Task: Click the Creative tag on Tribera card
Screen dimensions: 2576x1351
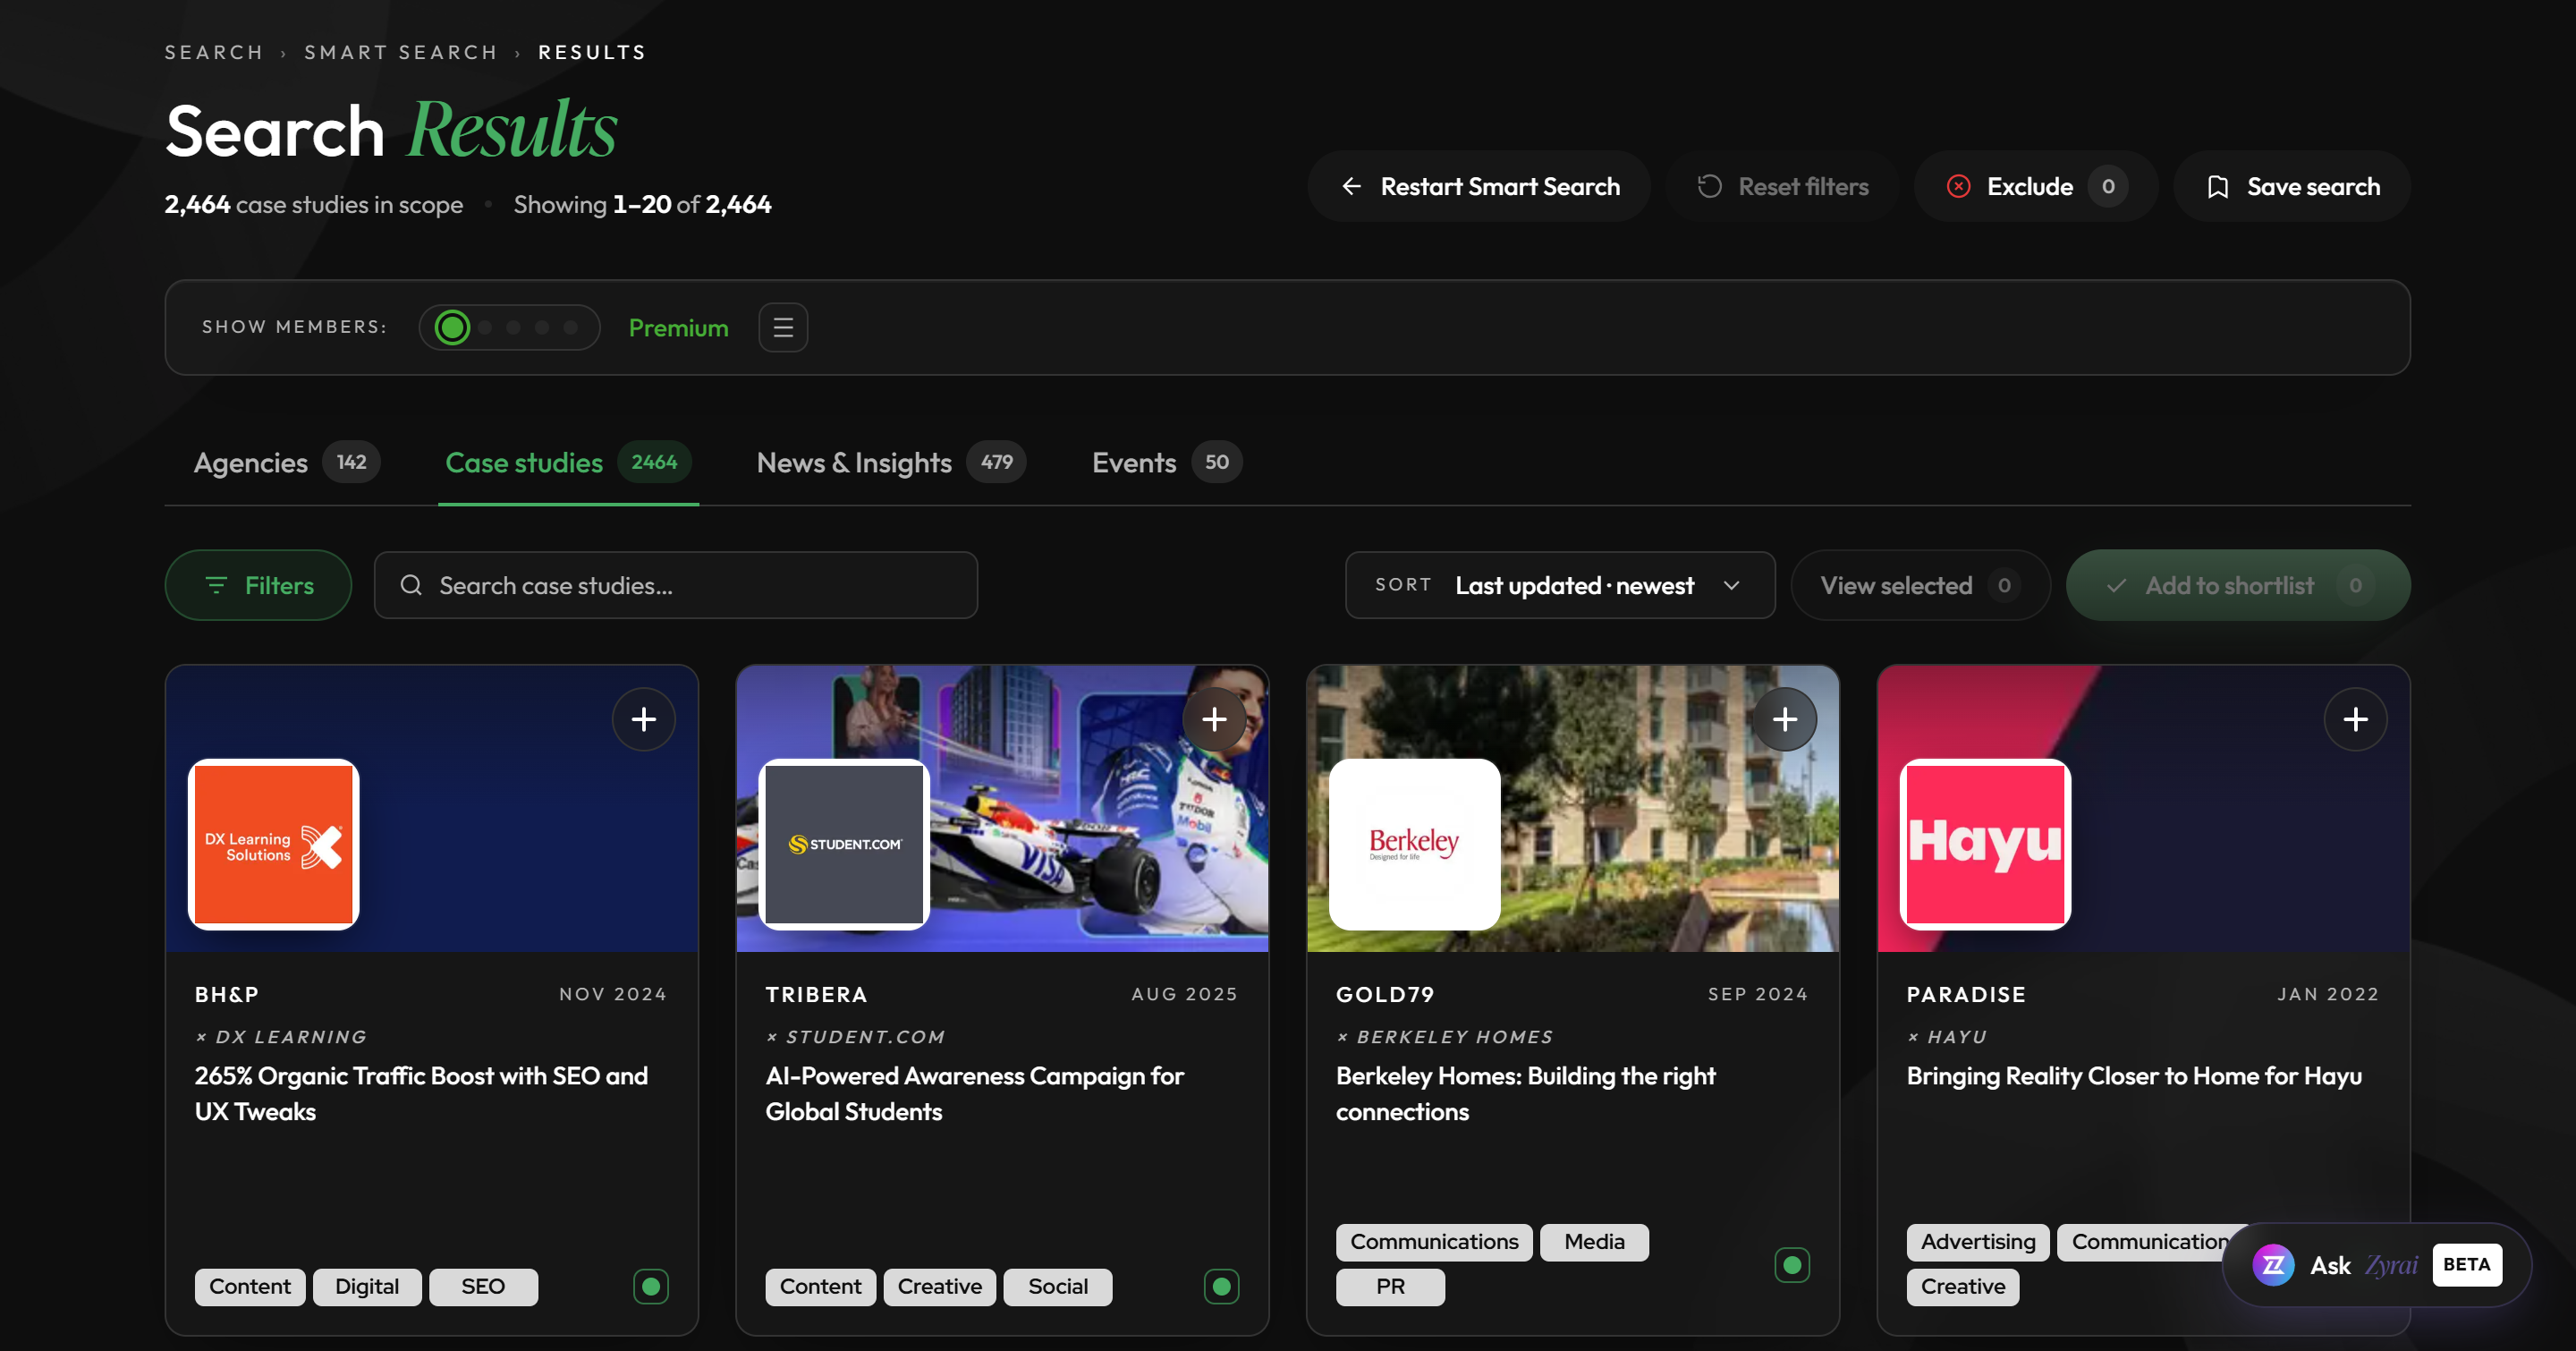Action: (x=939, y=1286)
